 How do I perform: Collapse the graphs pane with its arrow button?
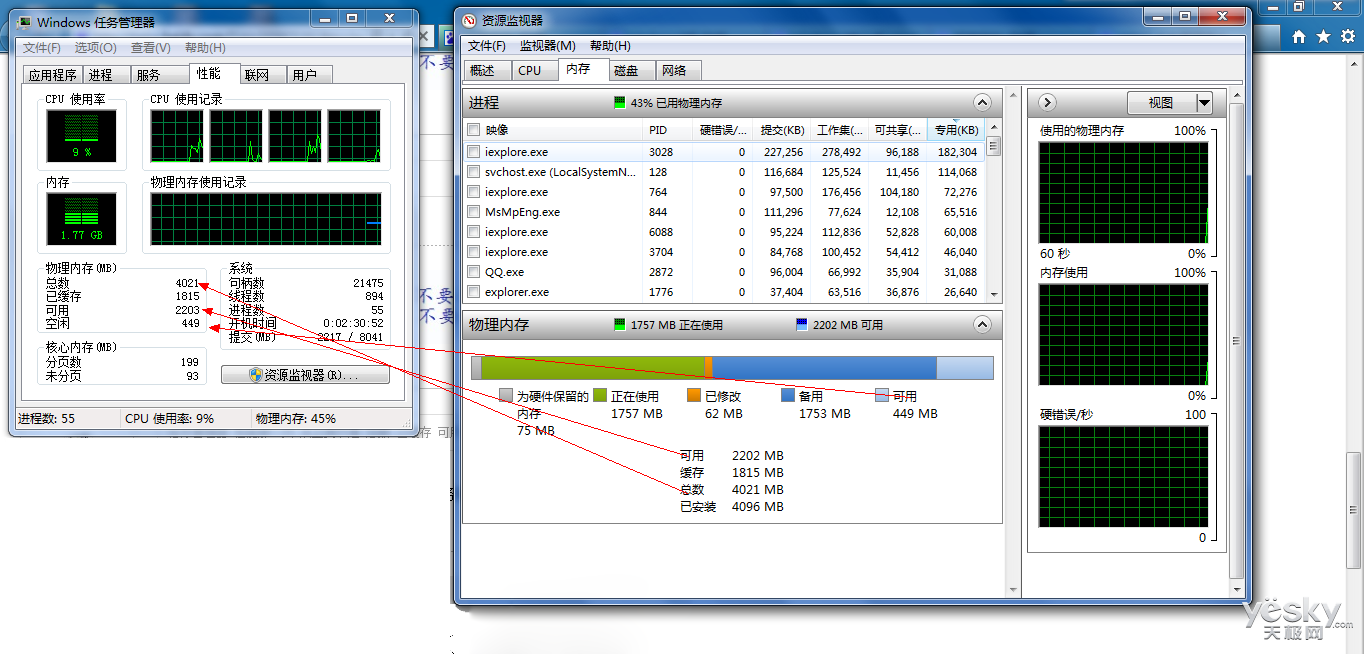[x=1047, y=103]
